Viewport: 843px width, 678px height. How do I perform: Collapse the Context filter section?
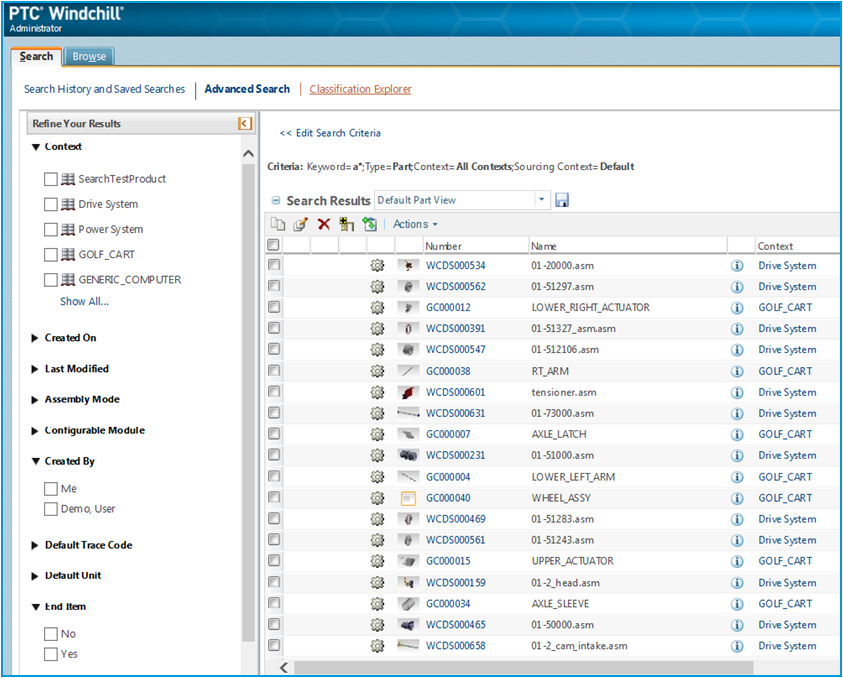(35, 147)
